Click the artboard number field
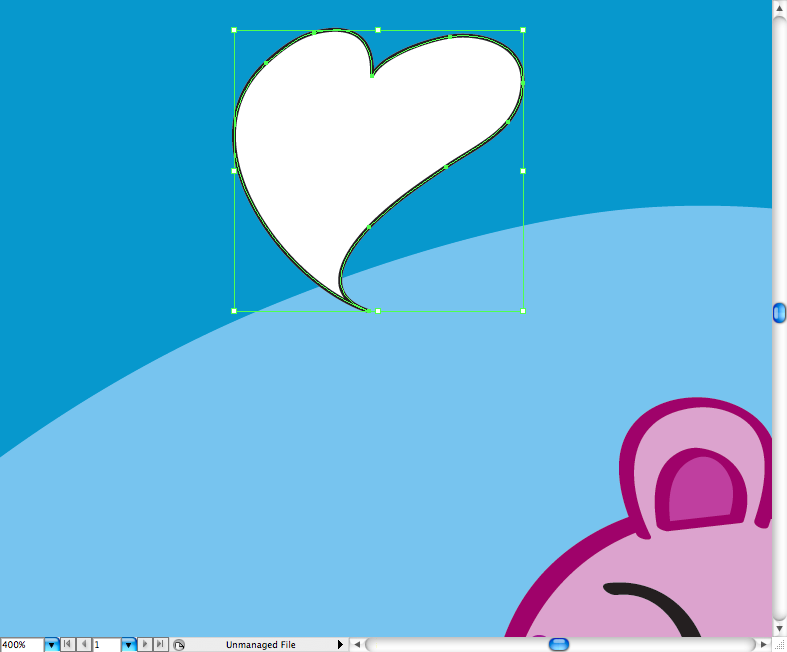 click(106, 645)
